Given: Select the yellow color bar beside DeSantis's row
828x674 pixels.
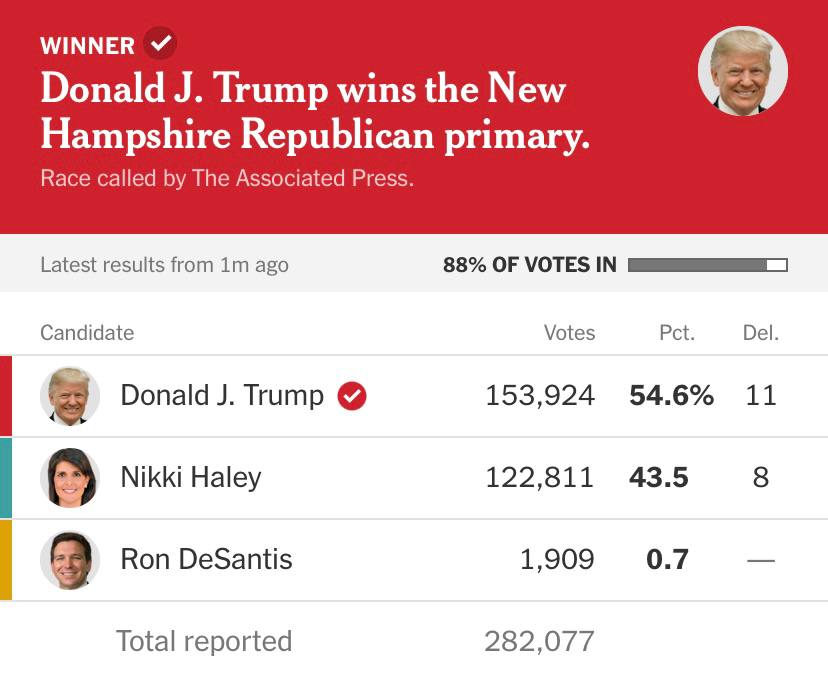Looking at the screenshot, I should (x=6, y=560).
